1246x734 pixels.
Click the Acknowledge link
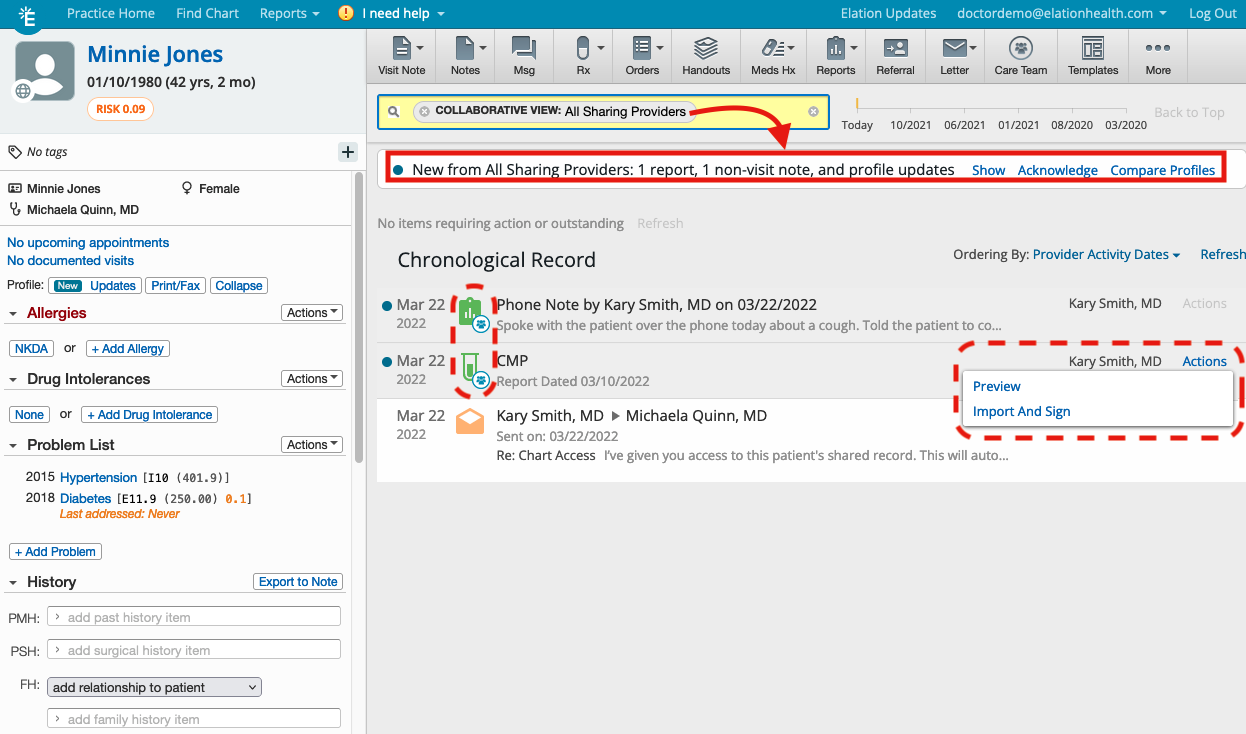[1057, 170]
